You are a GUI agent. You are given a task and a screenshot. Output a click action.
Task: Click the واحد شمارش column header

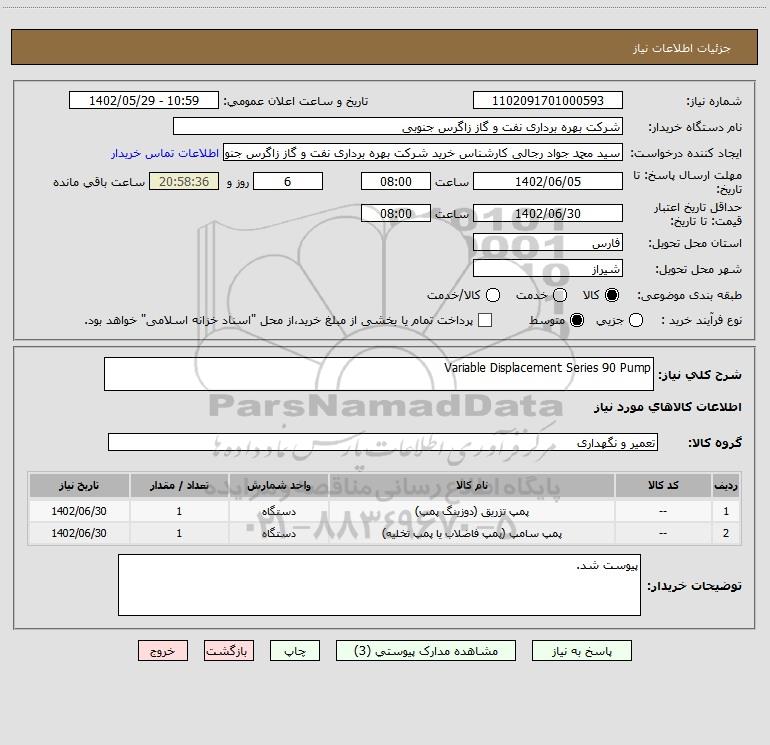coord(278,485)
